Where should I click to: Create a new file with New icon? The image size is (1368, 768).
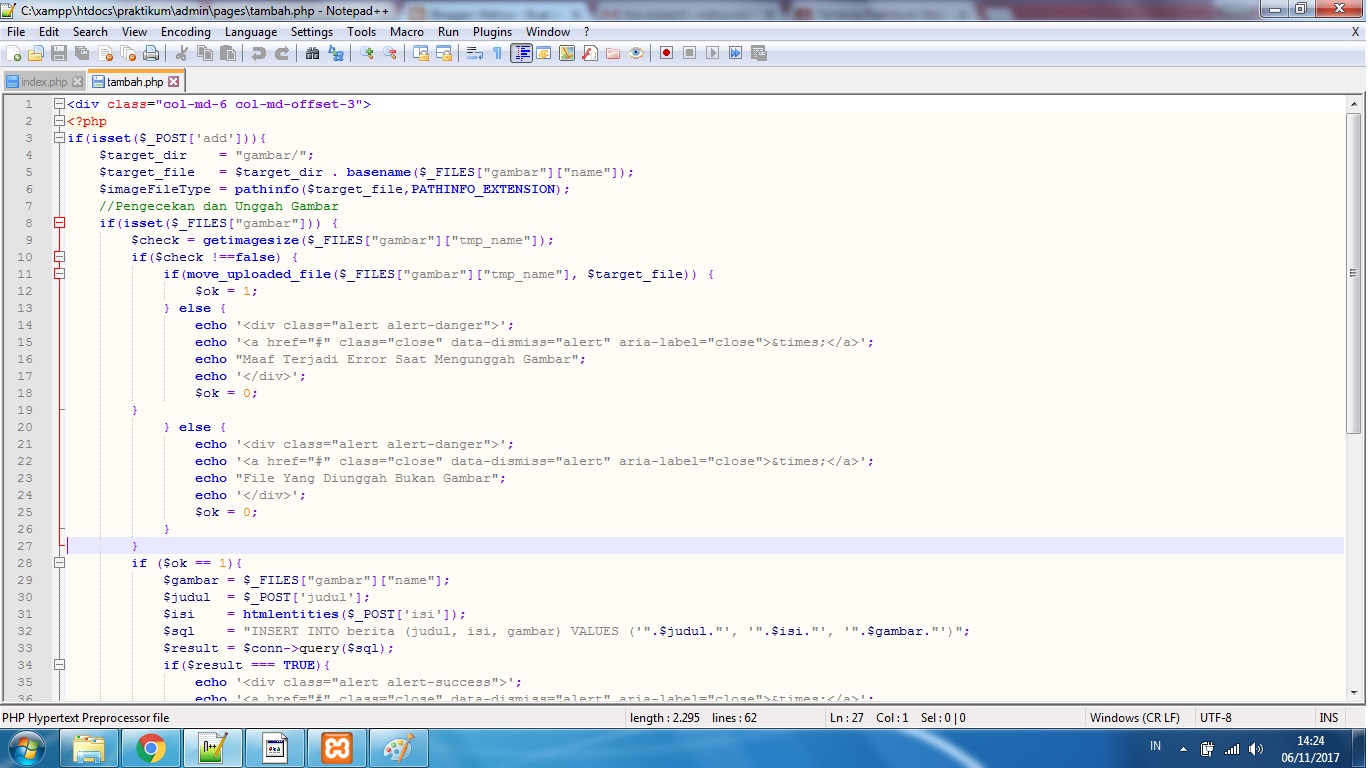[13, 53]
